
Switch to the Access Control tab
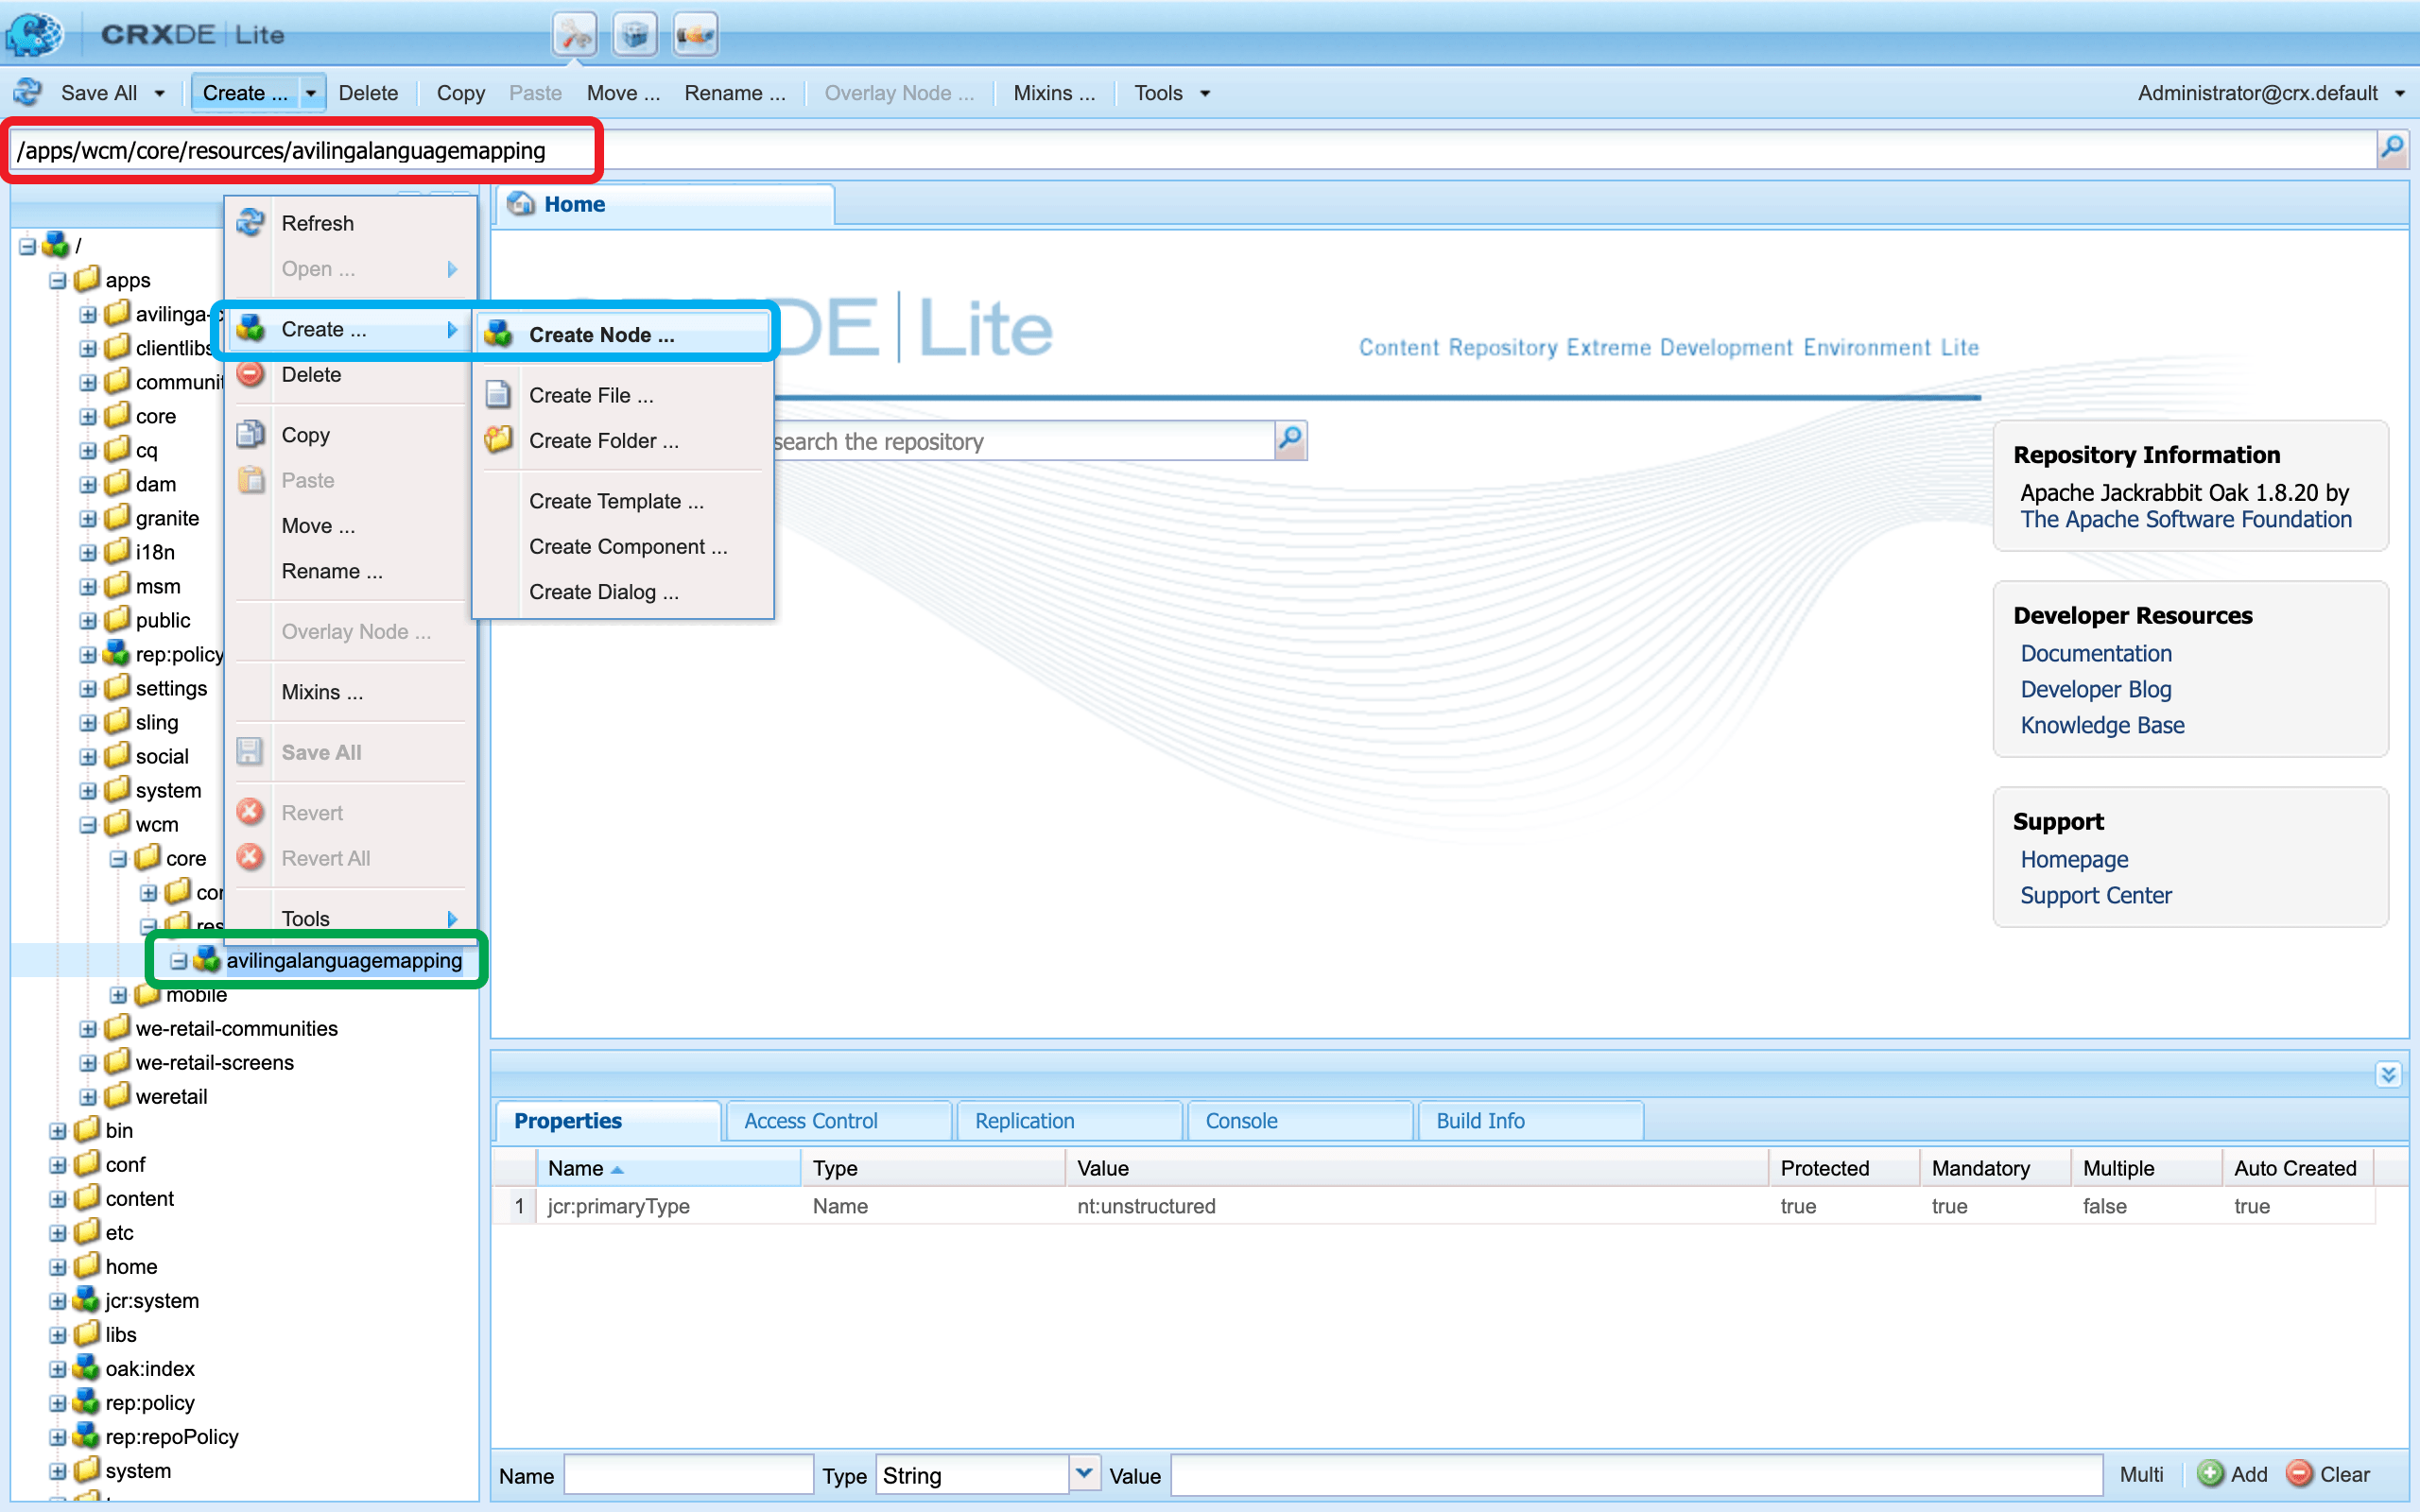coord(810,1121)
